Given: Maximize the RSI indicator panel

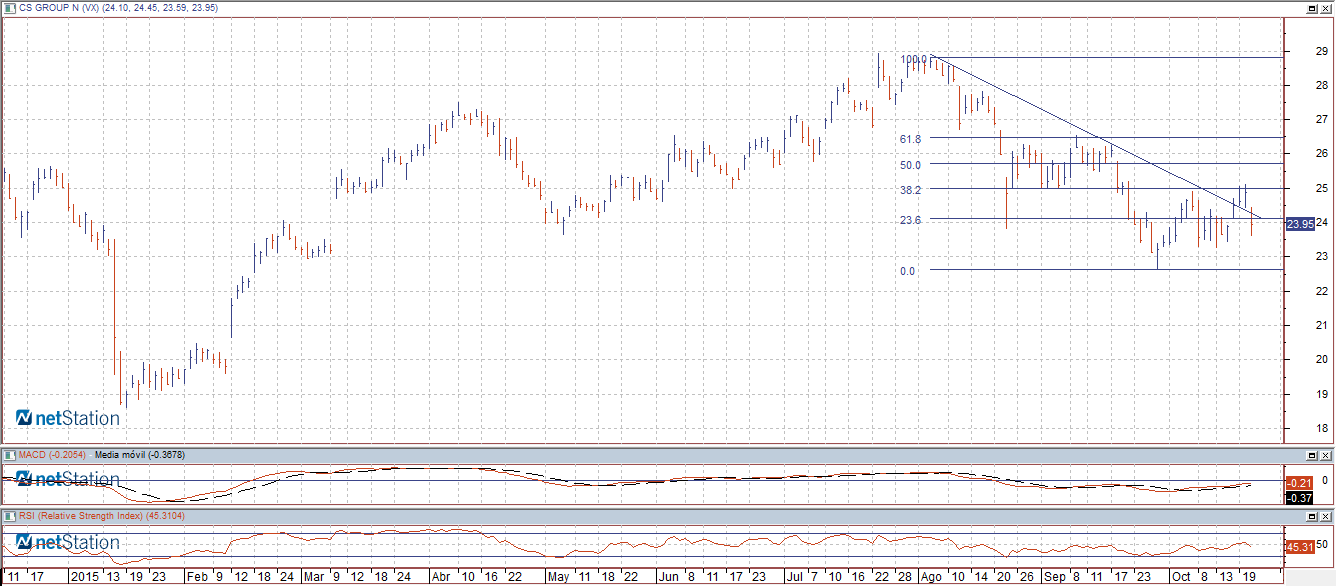Looking at the screenshot, I should tap(1312, 516).
